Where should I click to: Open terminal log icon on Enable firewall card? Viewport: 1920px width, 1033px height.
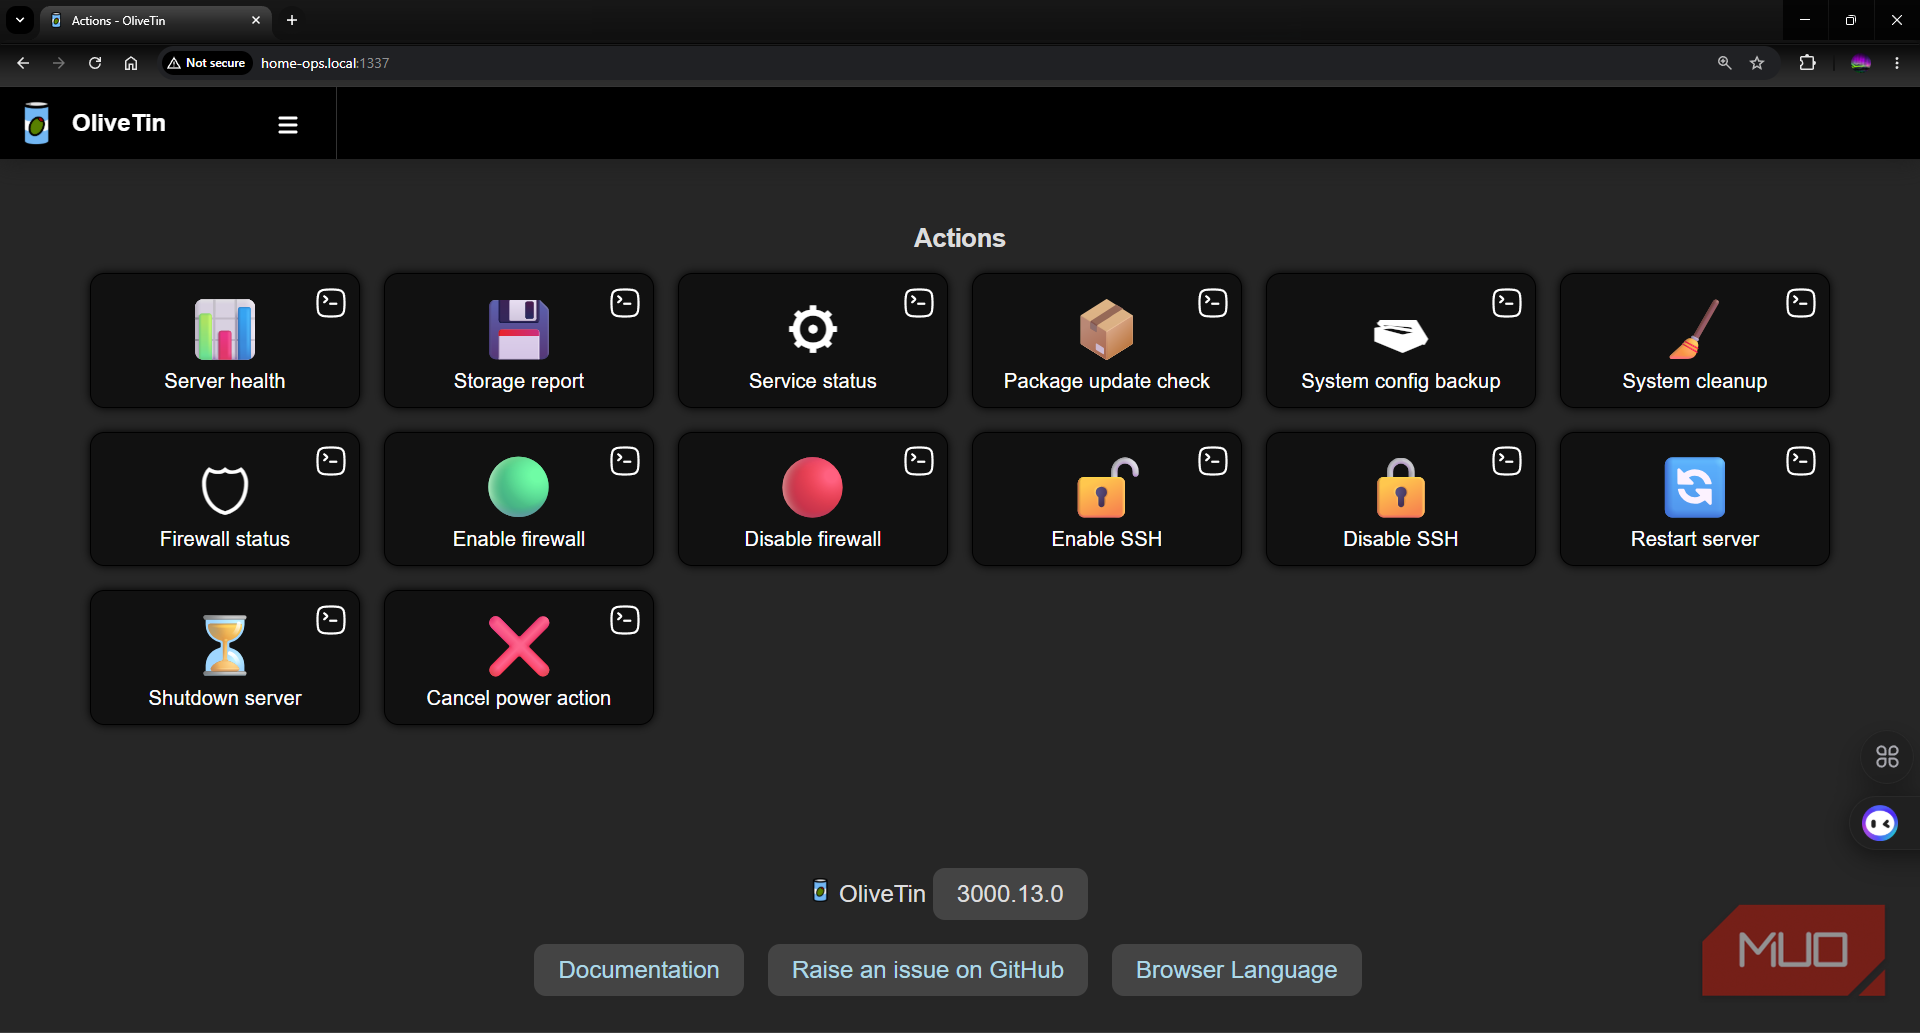coord(625,460)
